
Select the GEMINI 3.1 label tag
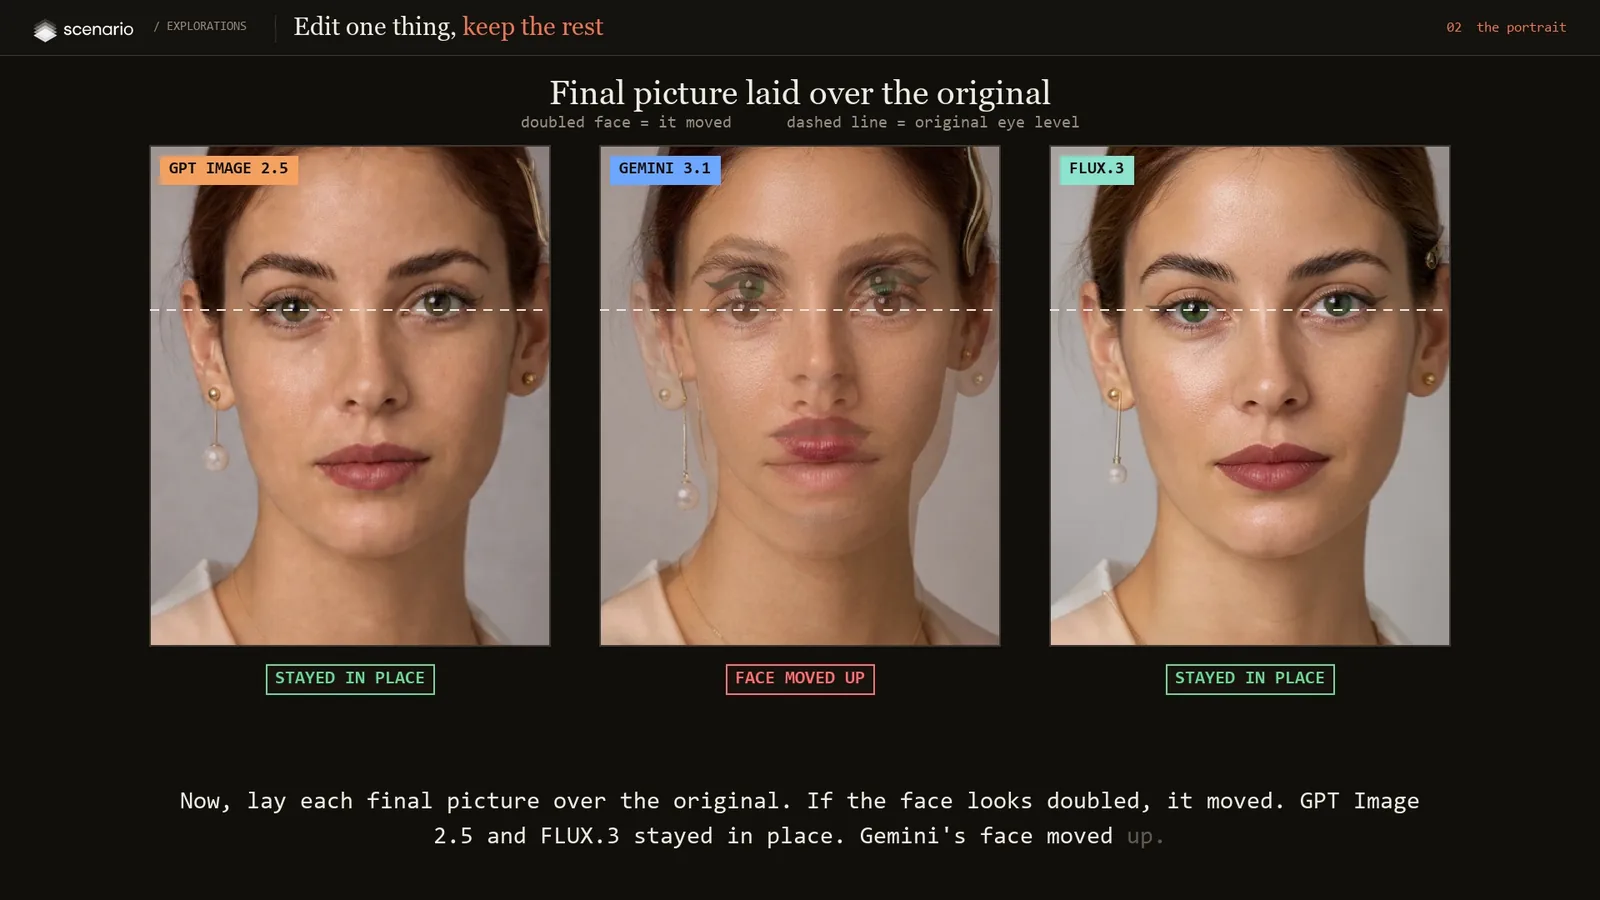coord(665,168)
